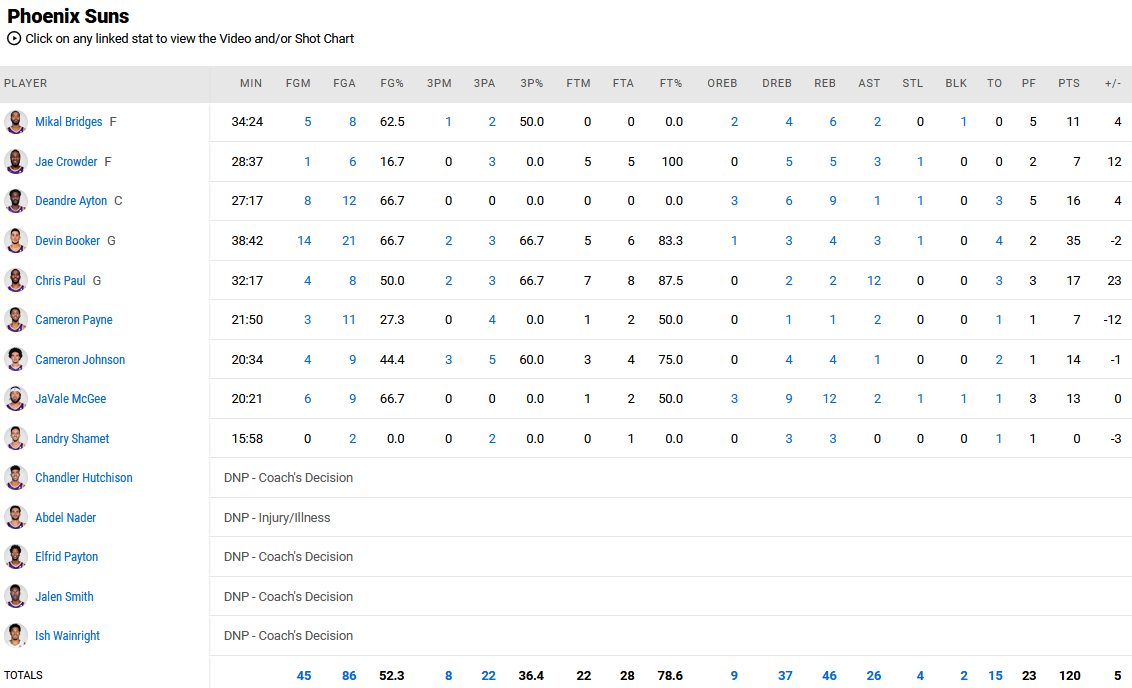This screenshot has width=1132, height=688.
Task: View team total 45 field goals made
Action: click(x=304, y=676)
